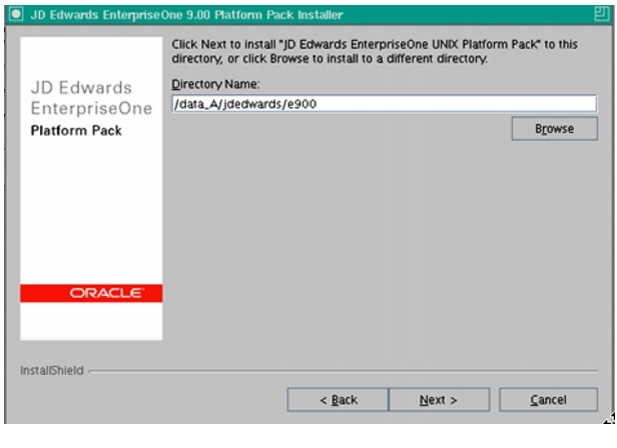Click the 'InstallShield' label

tap(52, 371)
